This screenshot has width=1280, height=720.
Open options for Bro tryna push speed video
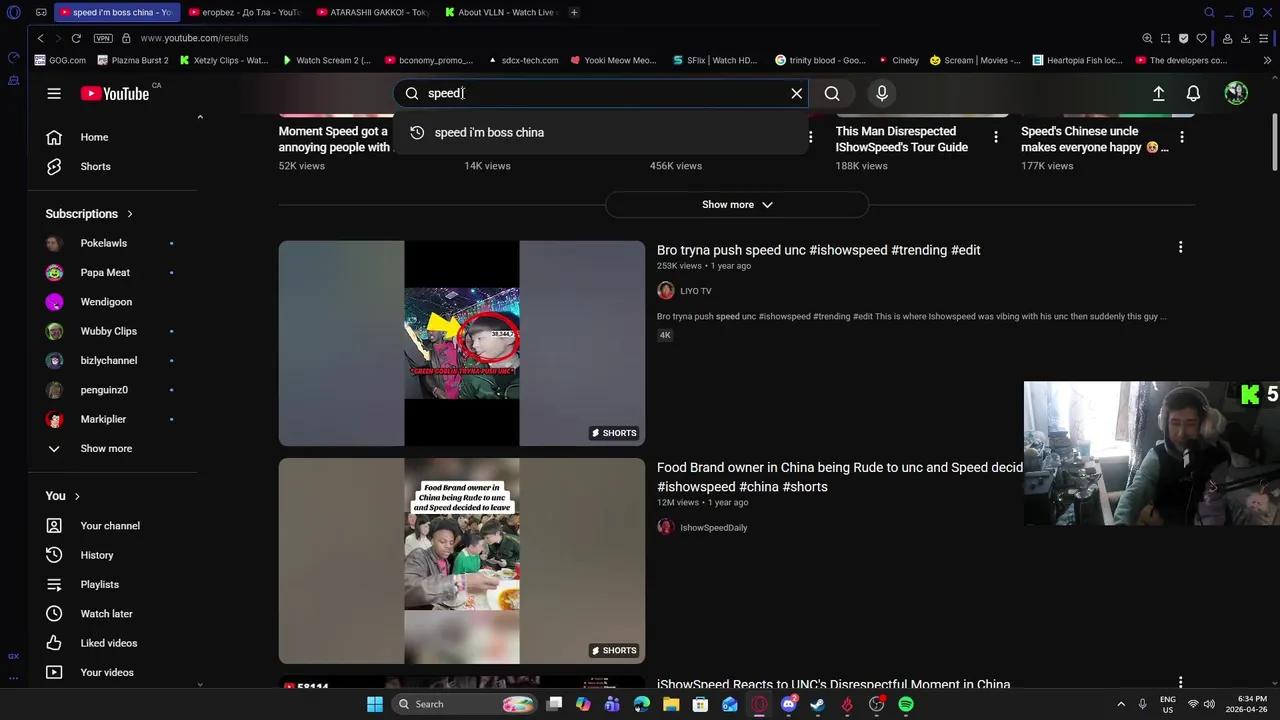pyautogui.click(x=1180, y=247)
